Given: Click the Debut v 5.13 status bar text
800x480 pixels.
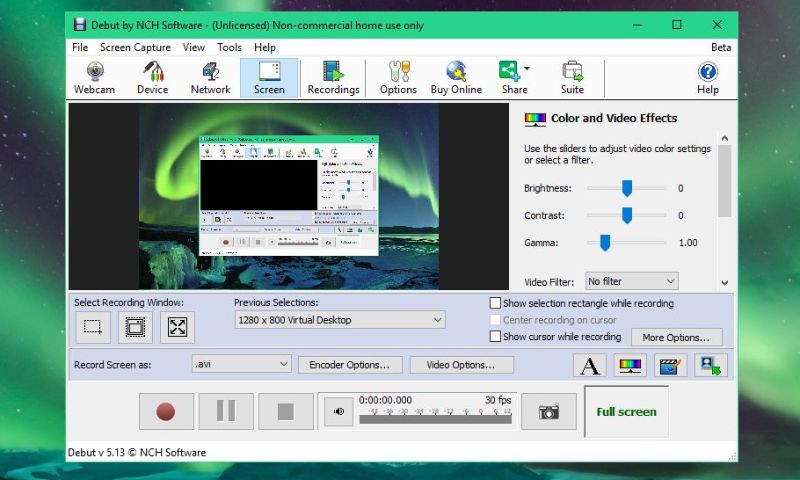Looking at the screenshot, I should (x=137, y=452).
